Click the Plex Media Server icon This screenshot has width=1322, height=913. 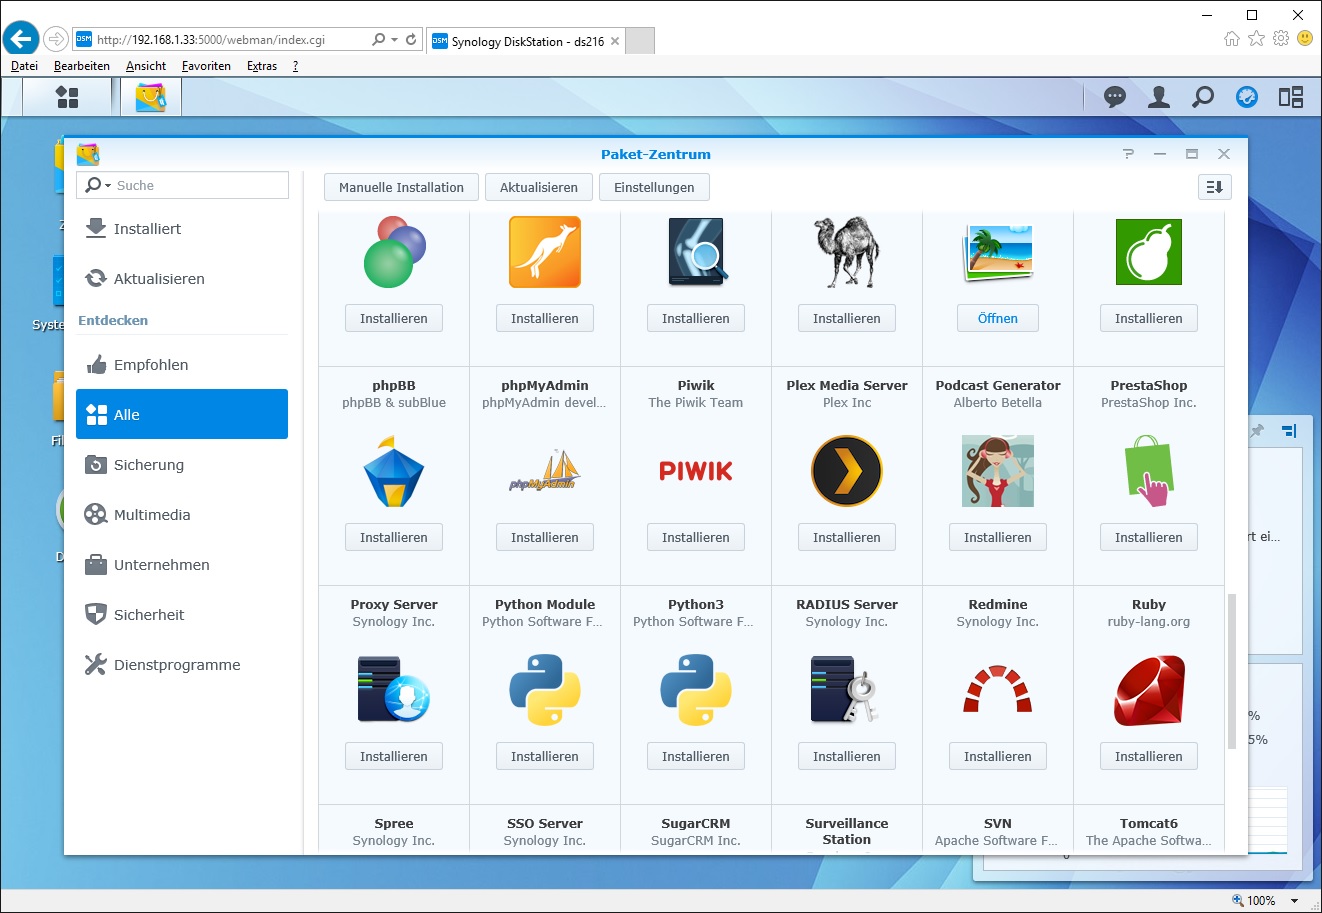847,471
